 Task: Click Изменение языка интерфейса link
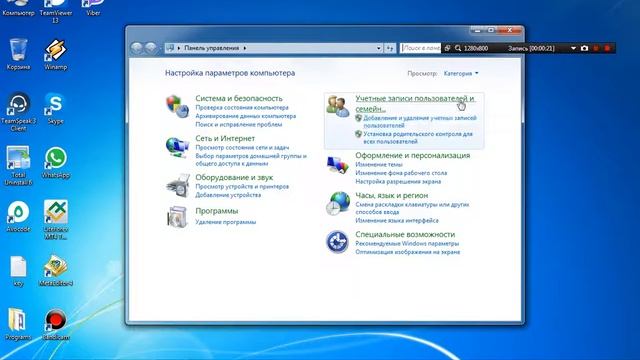[x=397, y=220]
